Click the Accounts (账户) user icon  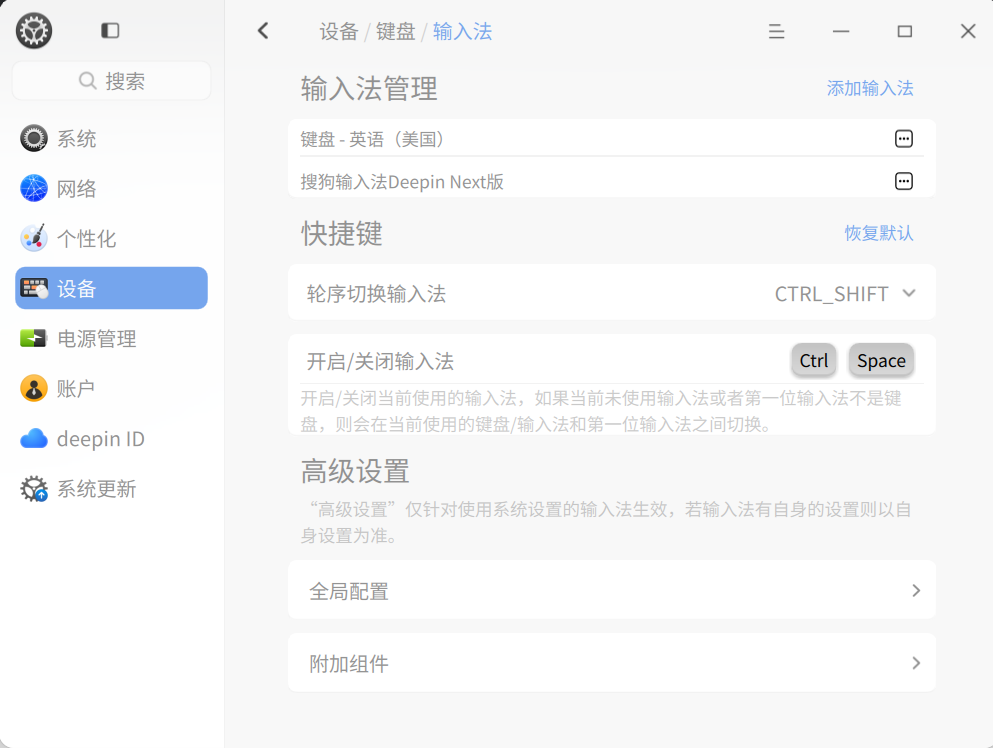(34, 388)
